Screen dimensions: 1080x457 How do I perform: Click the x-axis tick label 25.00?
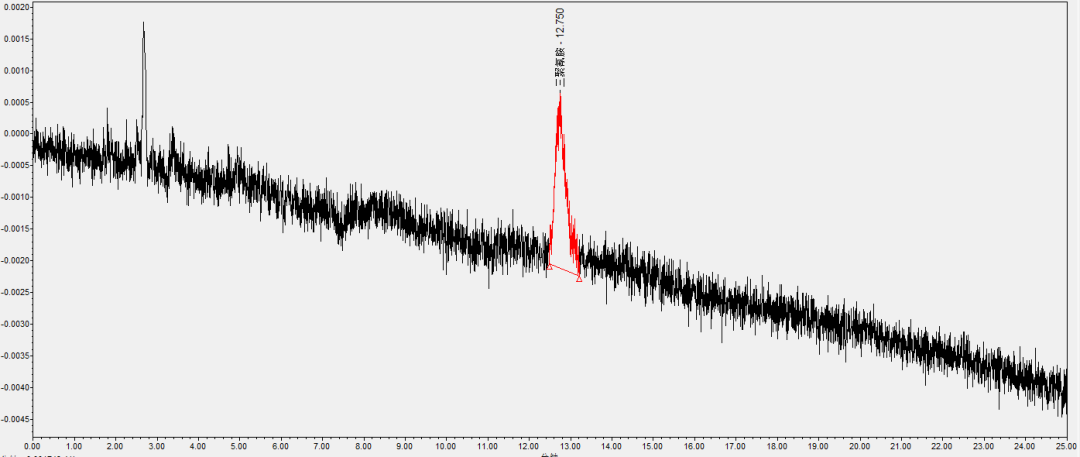(x=1067, y=446)
